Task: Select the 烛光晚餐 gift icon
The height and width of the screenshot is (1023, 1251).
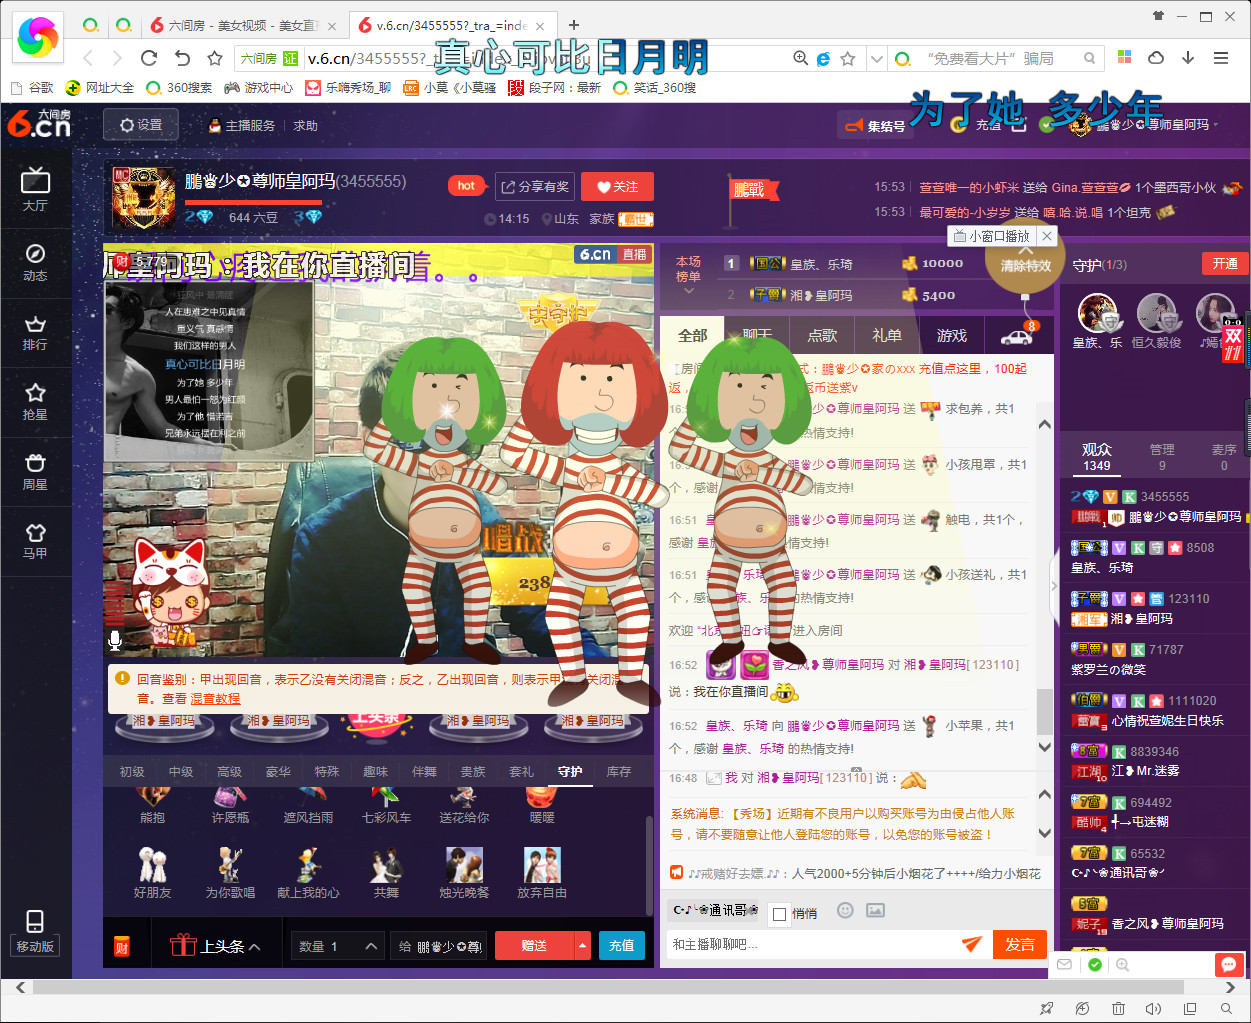Action: coord(464,873)
